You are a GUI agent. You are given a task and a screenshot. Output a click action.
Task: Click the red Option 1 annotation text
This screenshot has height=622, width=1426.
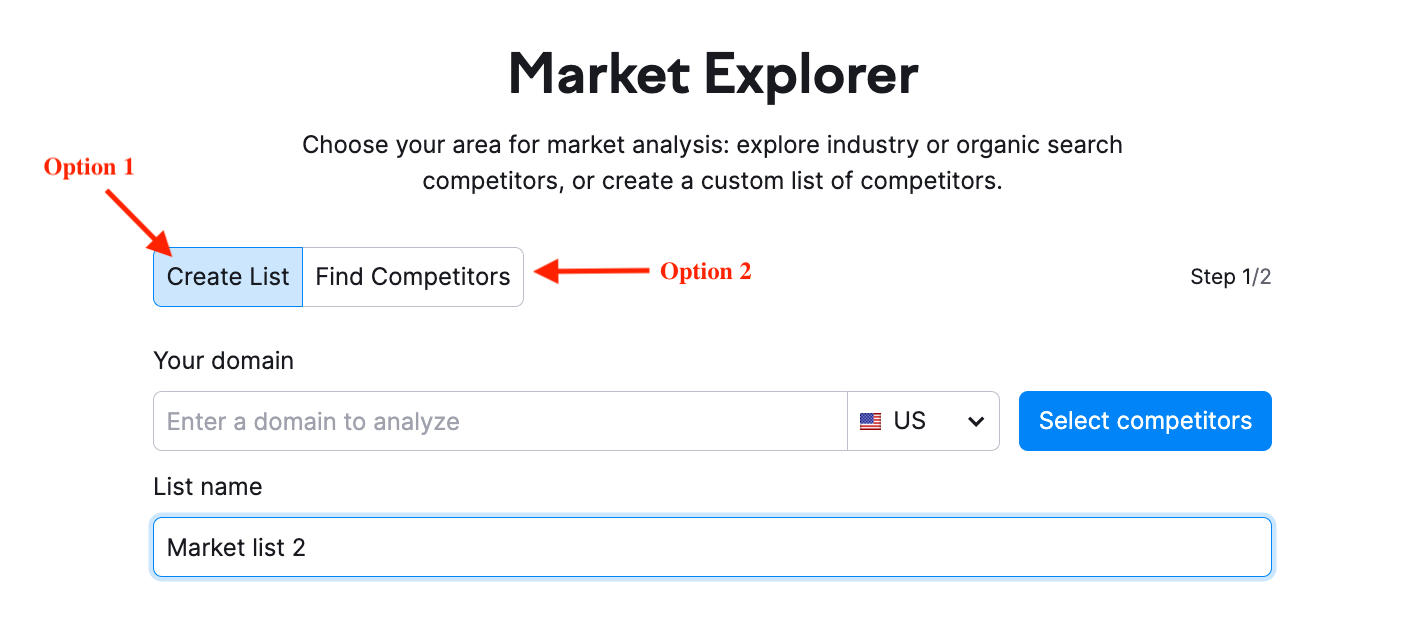tap(88, 167)
